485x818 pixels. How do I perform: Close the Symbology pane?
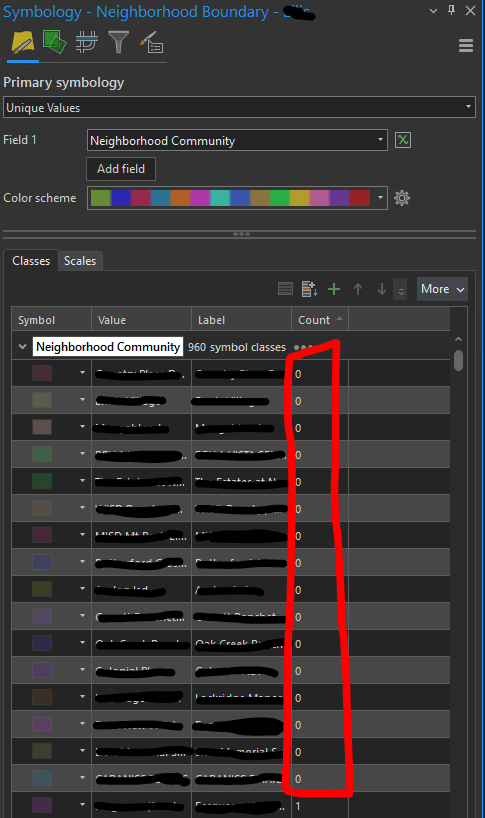point(470,10)
